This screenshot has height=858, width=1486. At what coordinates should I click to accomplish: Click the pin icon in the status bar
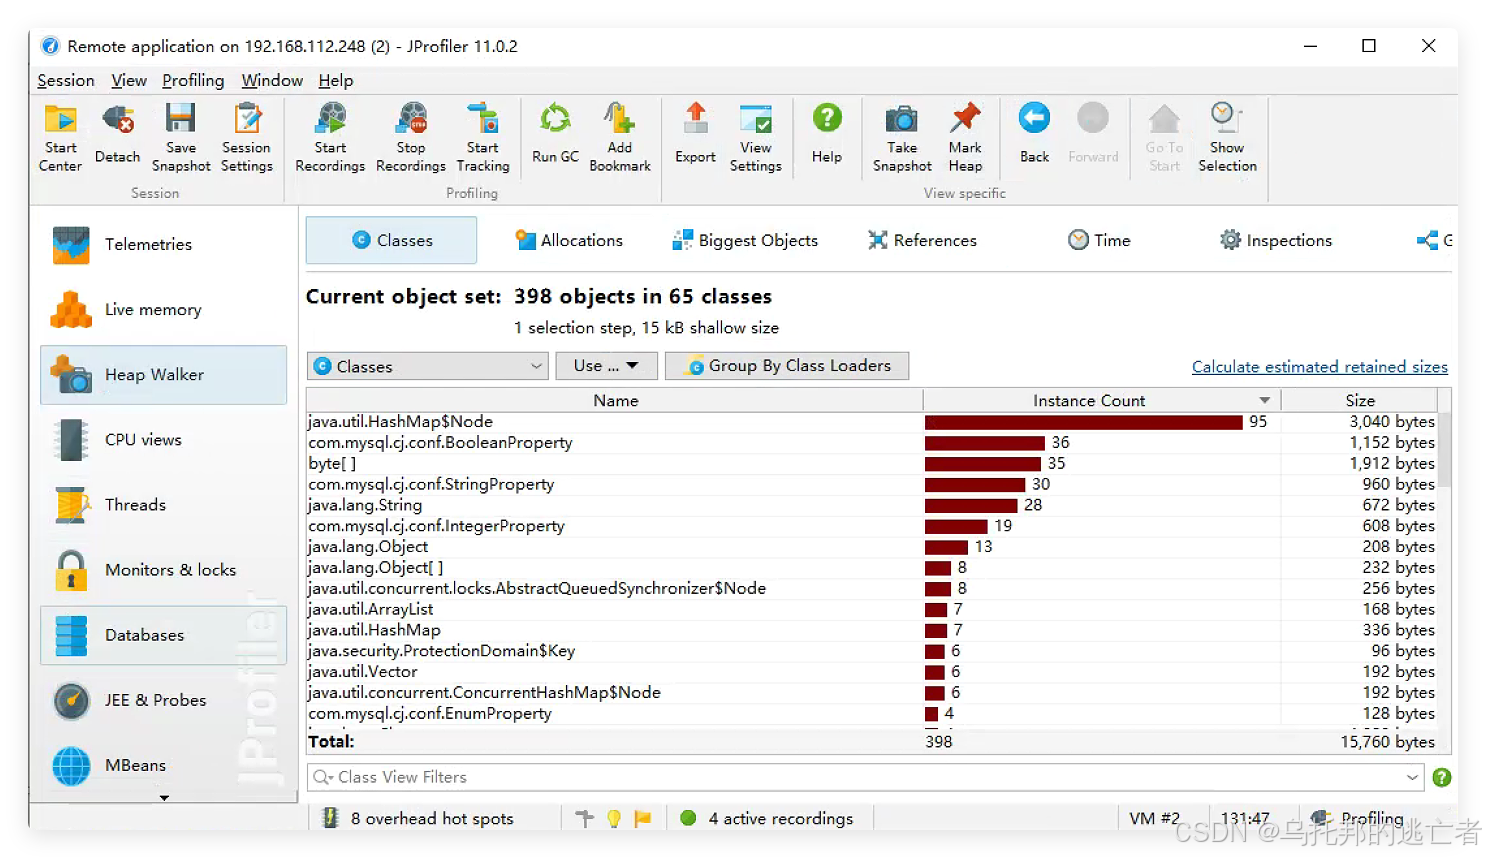click(585, 818)
